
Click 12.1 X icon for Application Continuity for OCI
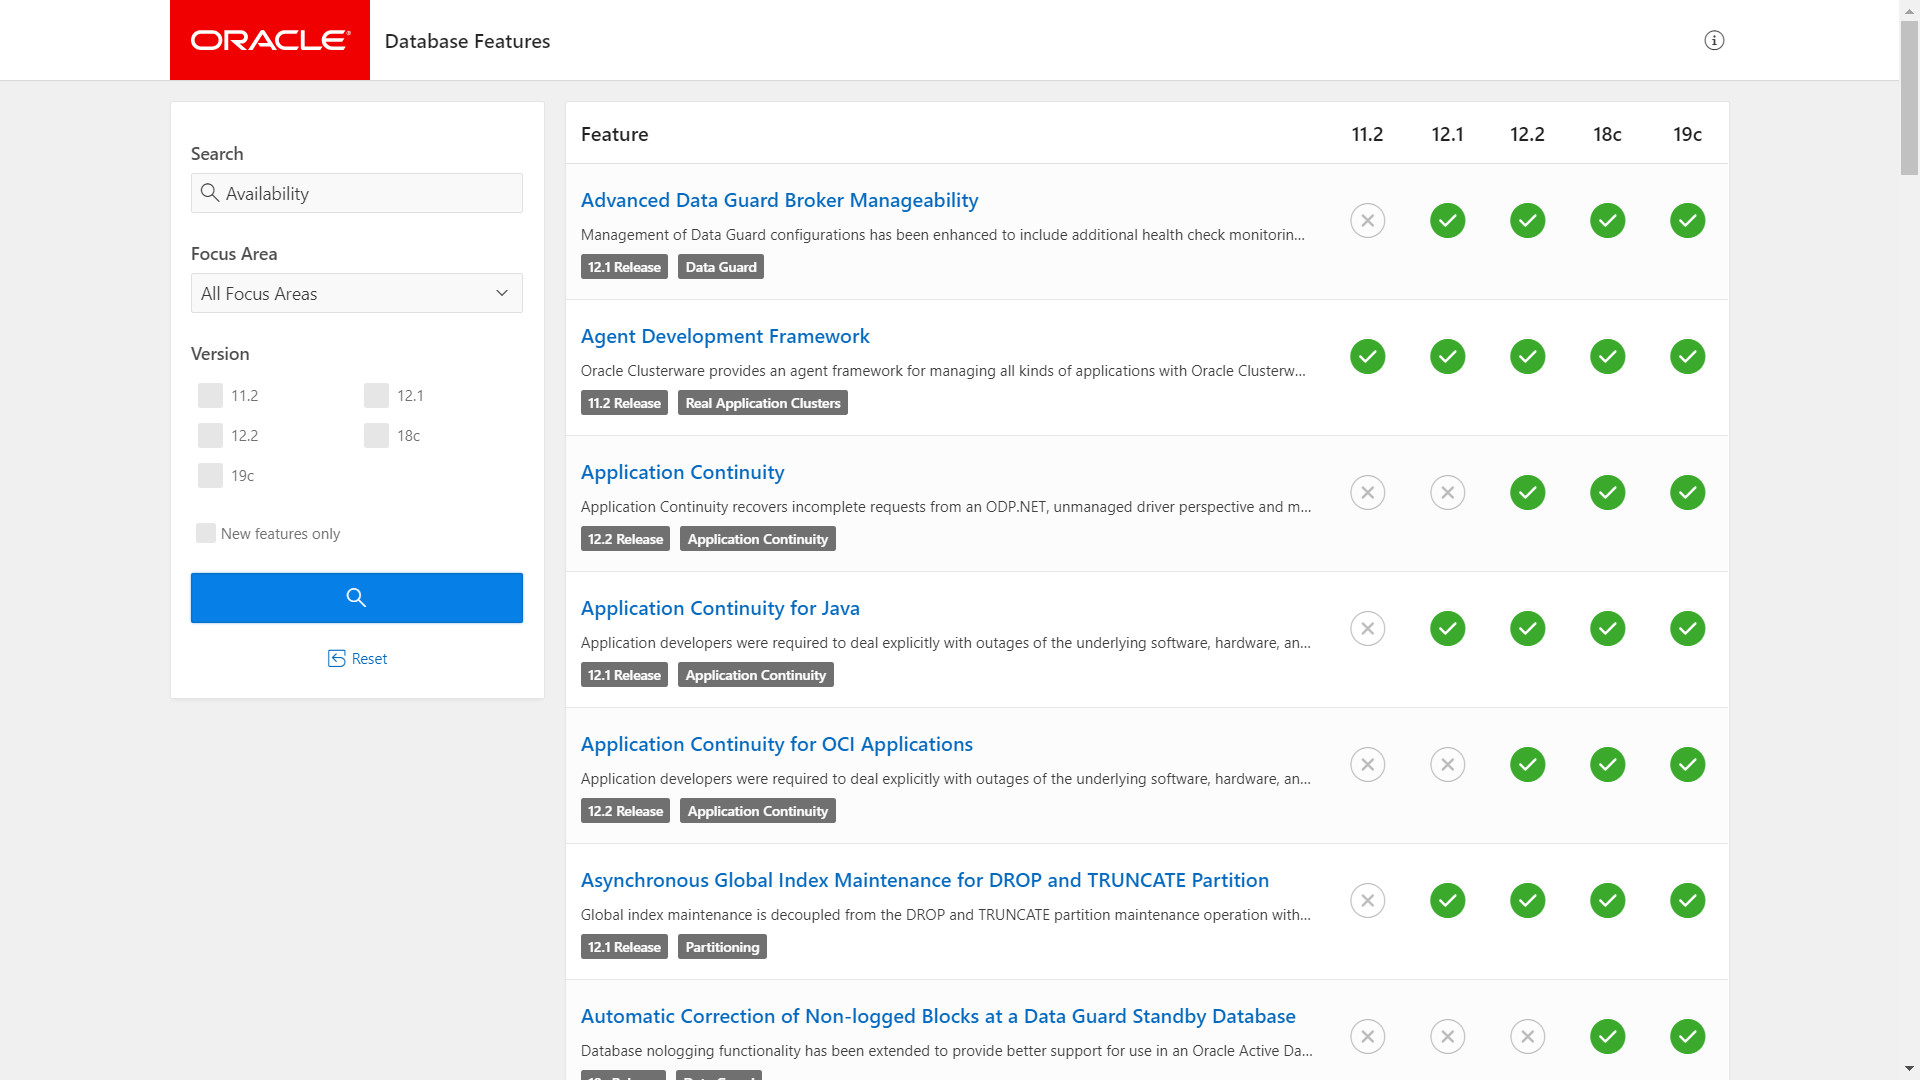tap(1447, 765)
